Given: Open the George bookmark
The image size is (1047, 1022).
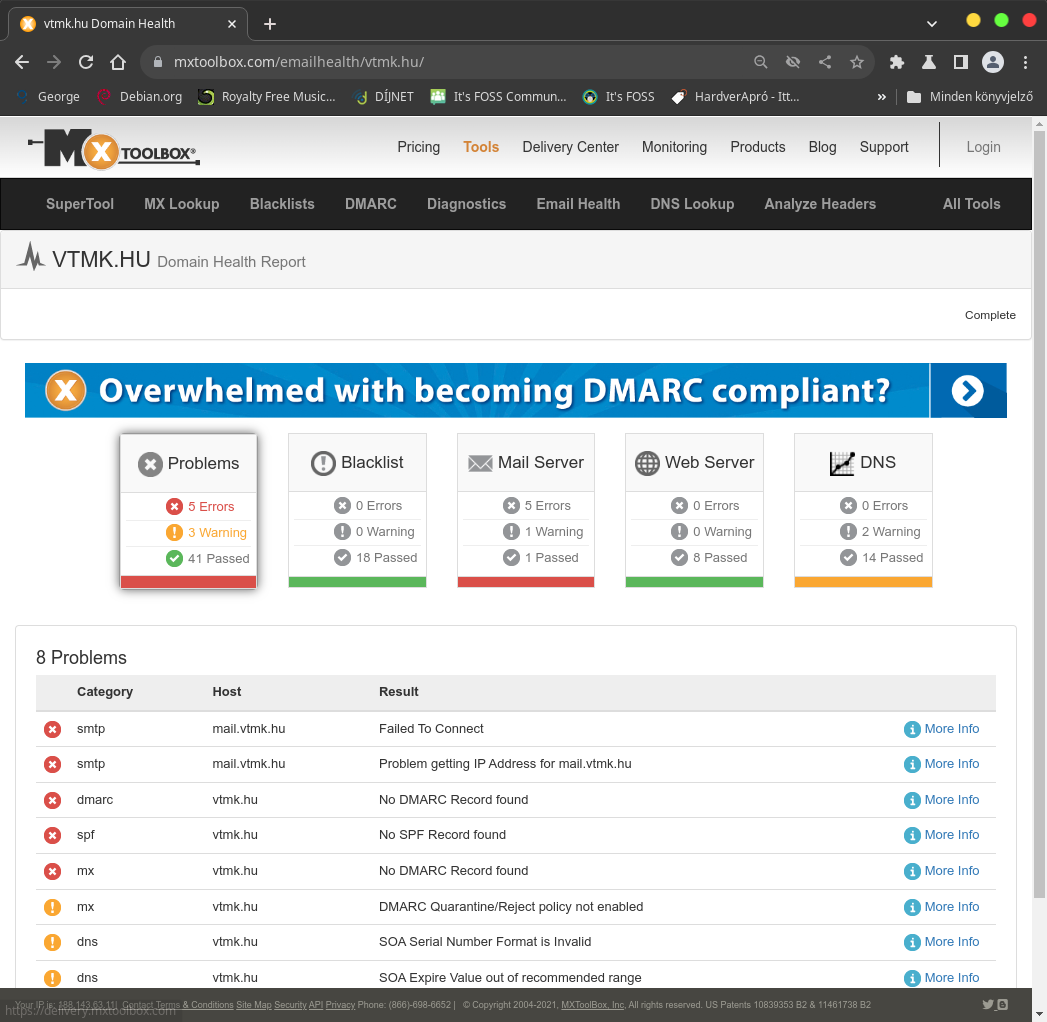Looking at the screenshot, I should (x=48, y=97).
